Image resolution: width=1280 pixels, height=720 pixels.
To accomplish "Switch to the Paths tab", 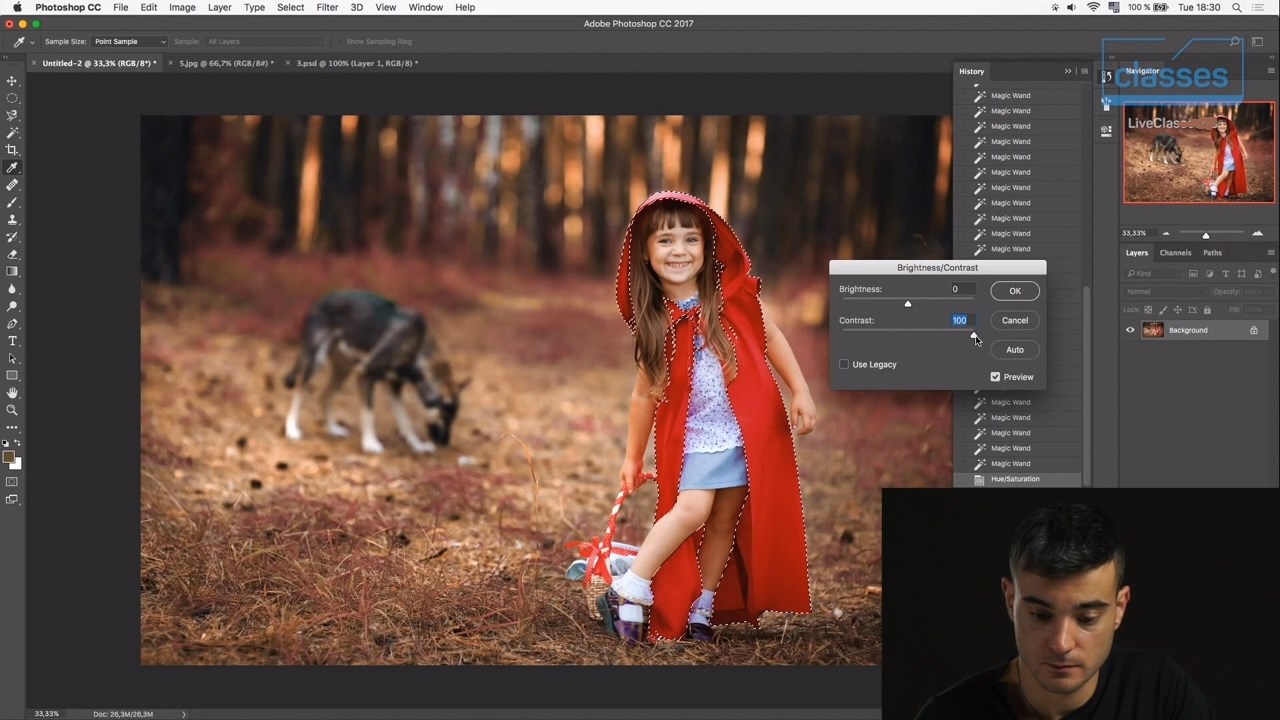I will click(x=1212, y=253).
